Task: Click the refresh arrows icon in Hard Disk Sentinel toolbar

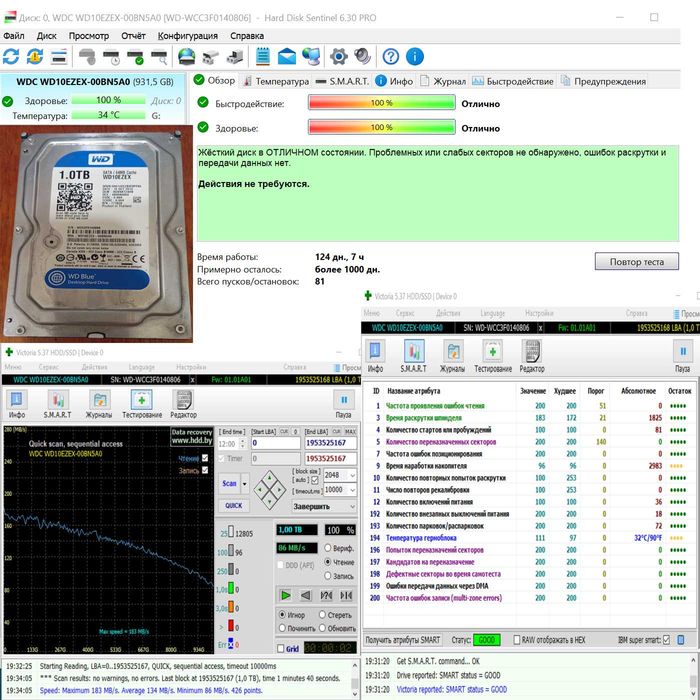Action: (11, 57)
